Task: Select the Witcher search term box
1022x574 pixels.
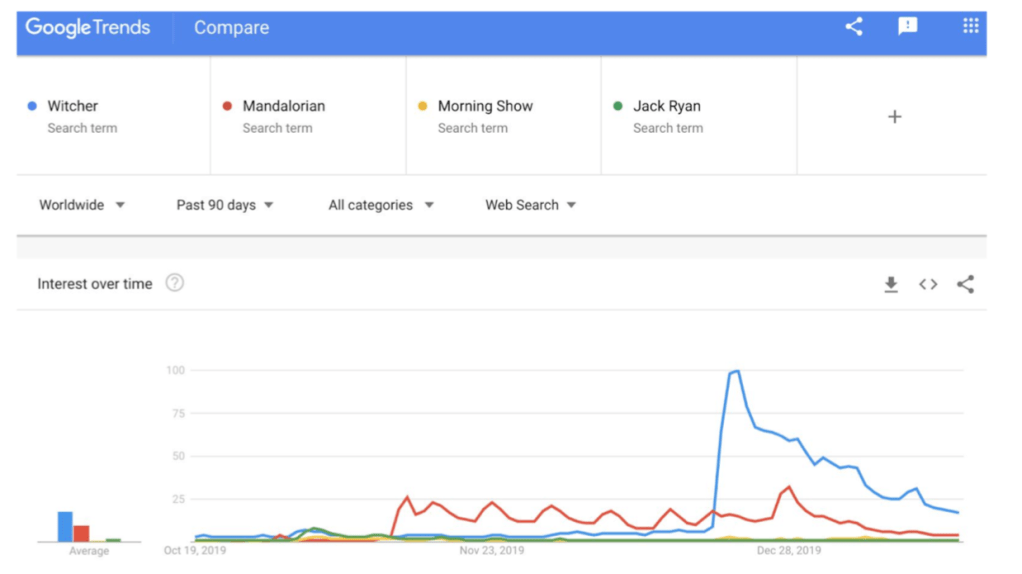Action: [x=113, y=115]
